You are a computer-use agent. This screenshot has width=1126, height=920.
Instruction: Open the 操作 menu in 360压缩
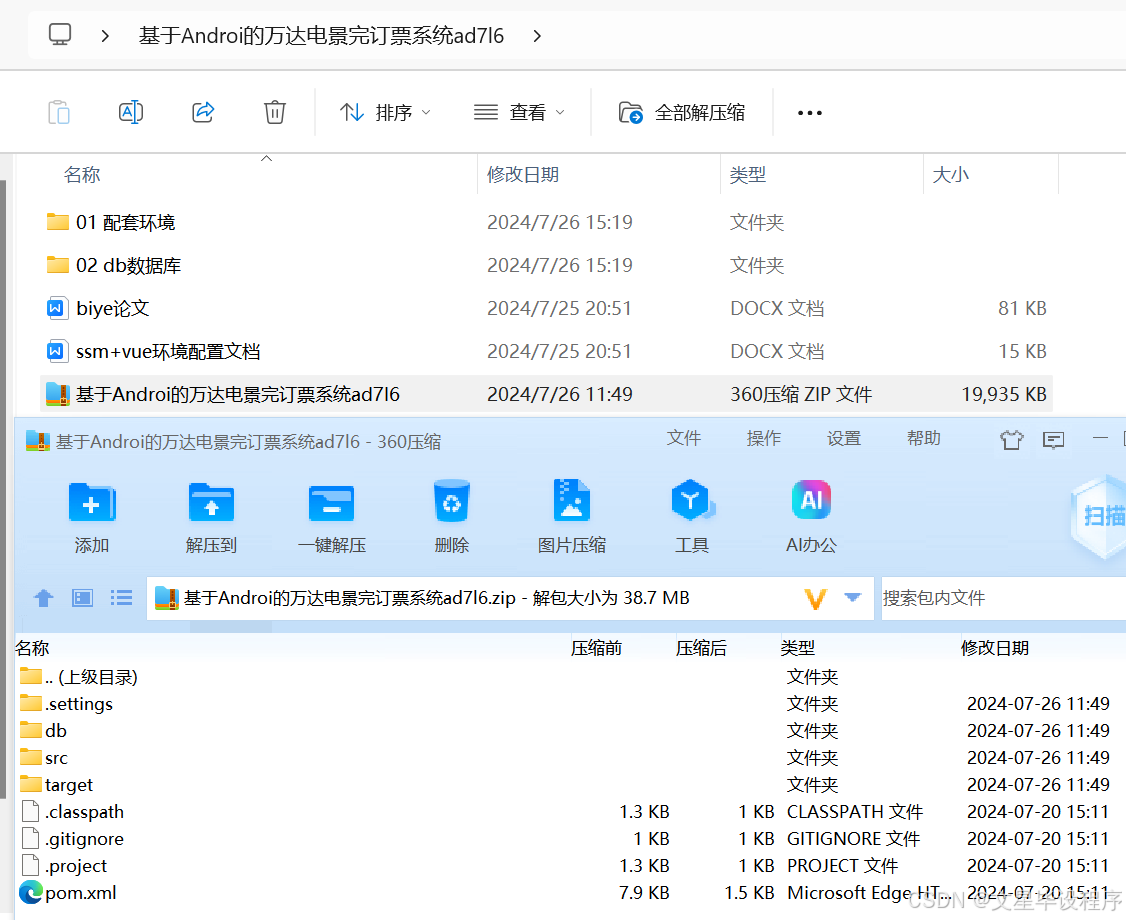[763, 438]
